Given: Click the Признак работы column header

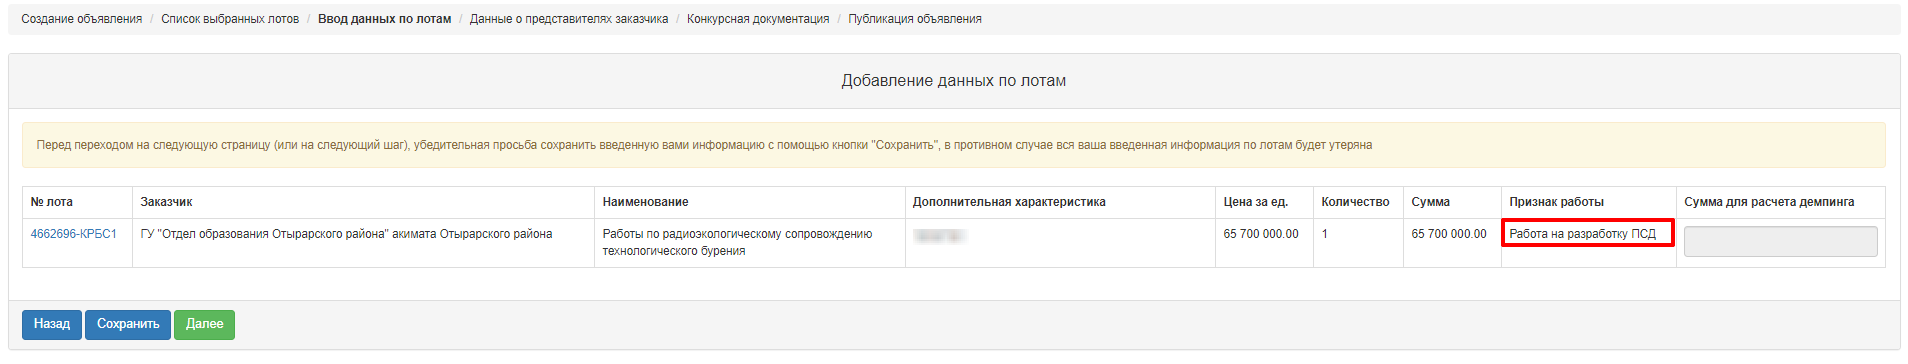Looking at the screenshot, I should (1556, 202).
